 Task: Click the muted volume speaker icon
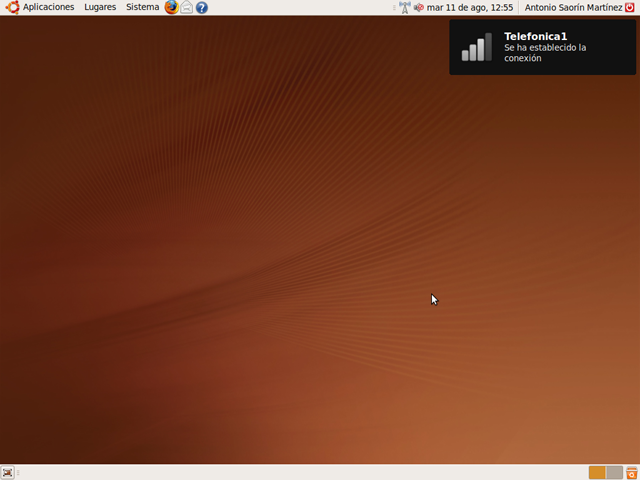pyautogui.click(x=418, y=7)
